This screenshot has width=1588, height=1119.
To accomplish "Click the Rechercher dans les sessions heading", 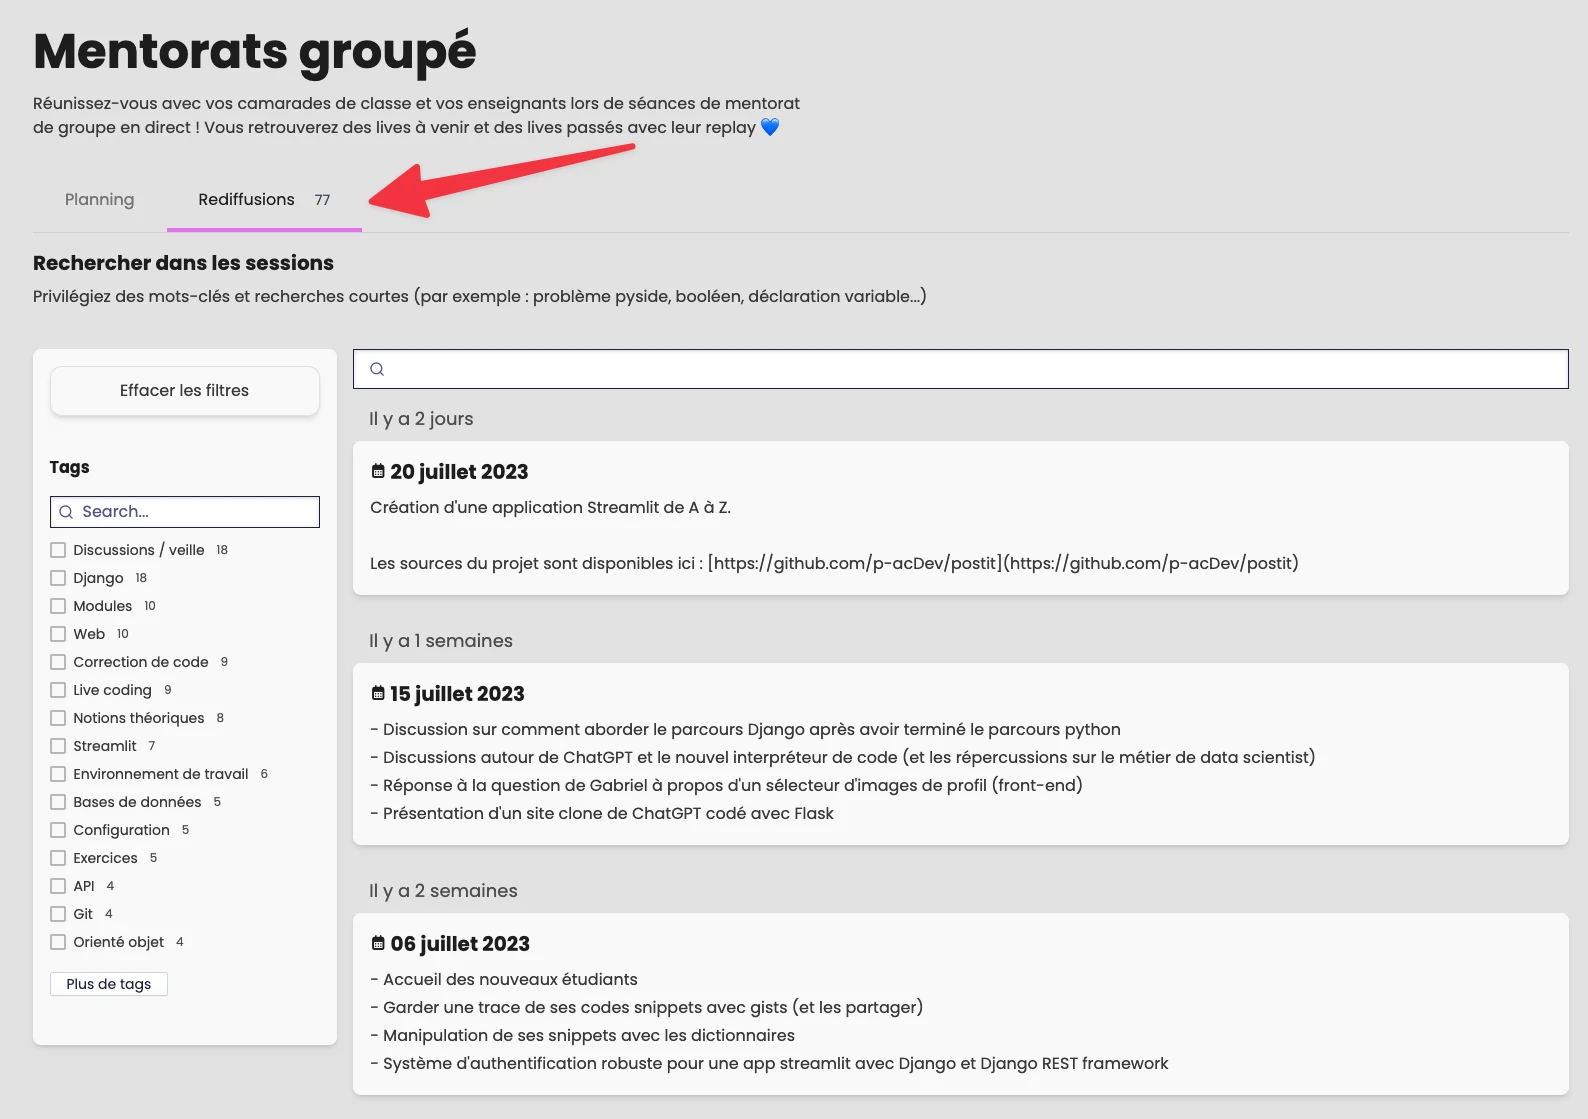I will [x=183, y=263].
